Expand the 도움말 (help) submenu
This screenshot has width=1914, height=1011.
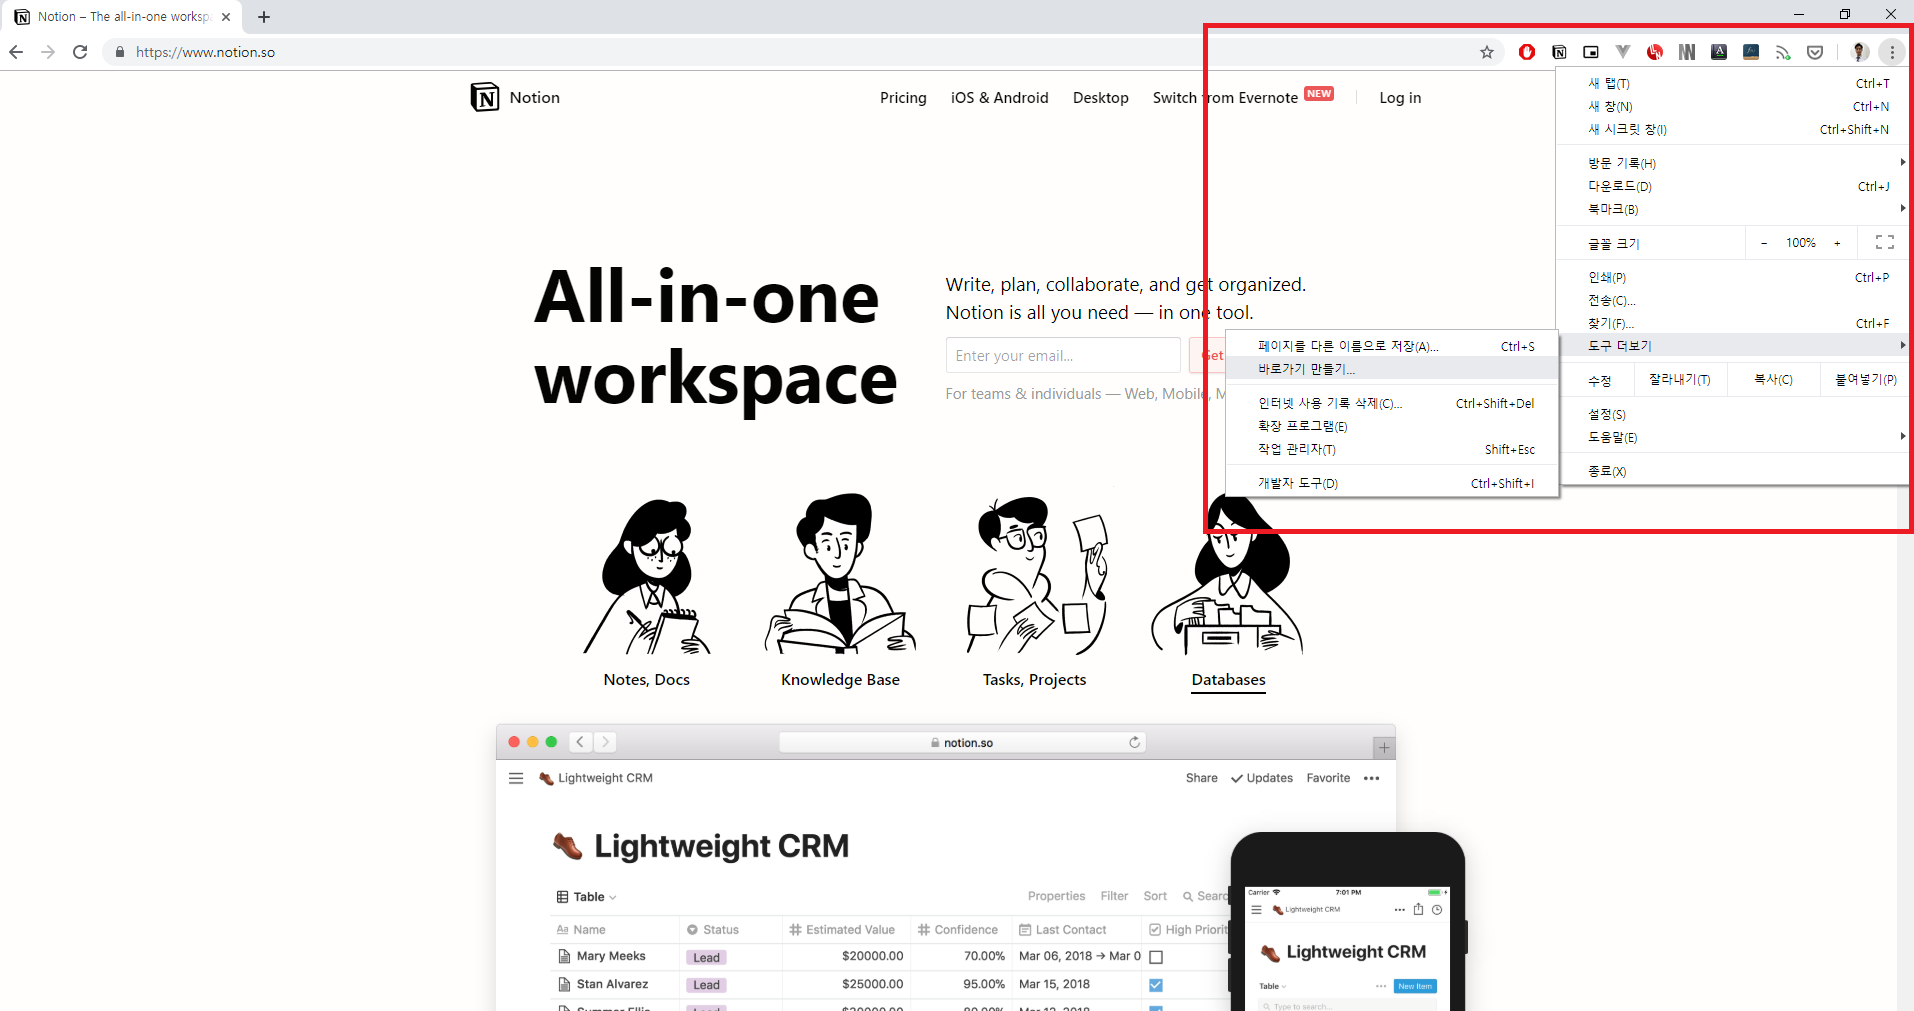point(1733,437)
